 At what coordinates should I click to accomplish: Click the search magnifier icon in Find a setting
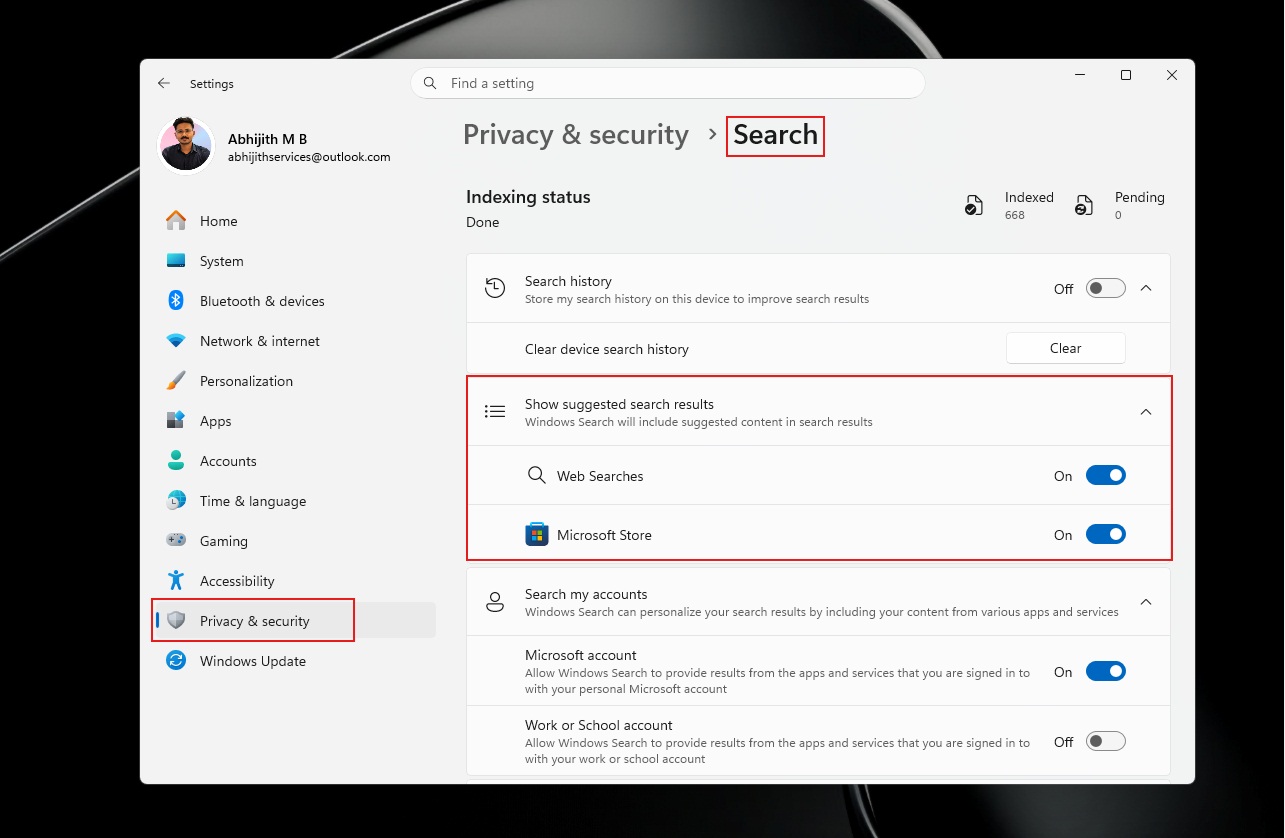pos(430,83)
